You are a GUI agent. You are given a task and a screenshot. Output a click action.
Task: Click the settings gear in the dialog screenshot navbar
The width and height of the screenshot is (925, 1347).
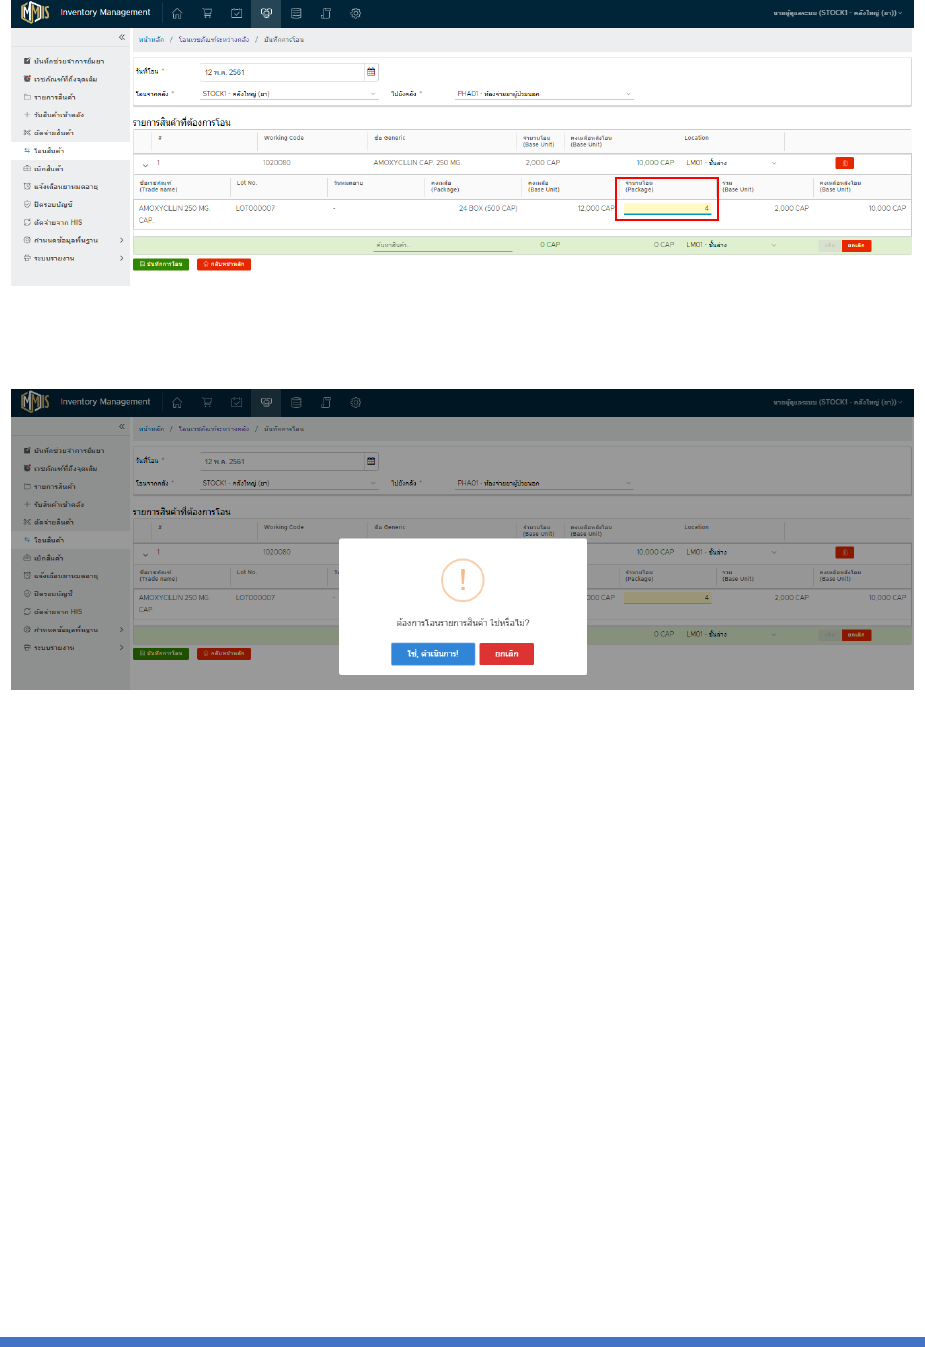click(x=356, y=402)
